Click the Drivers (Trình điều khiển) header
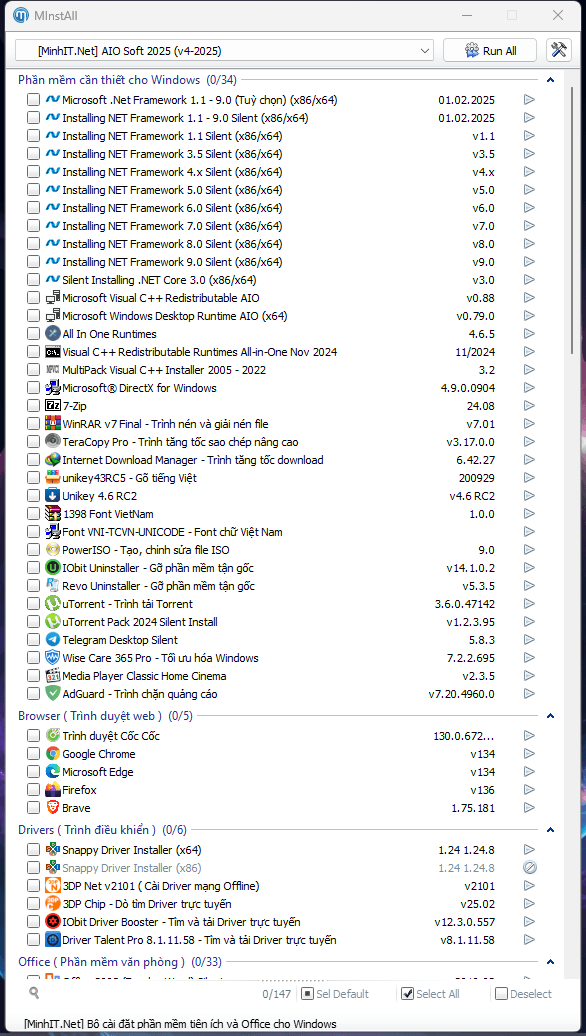The image size is (586, 1036). (x=102, y=830)
